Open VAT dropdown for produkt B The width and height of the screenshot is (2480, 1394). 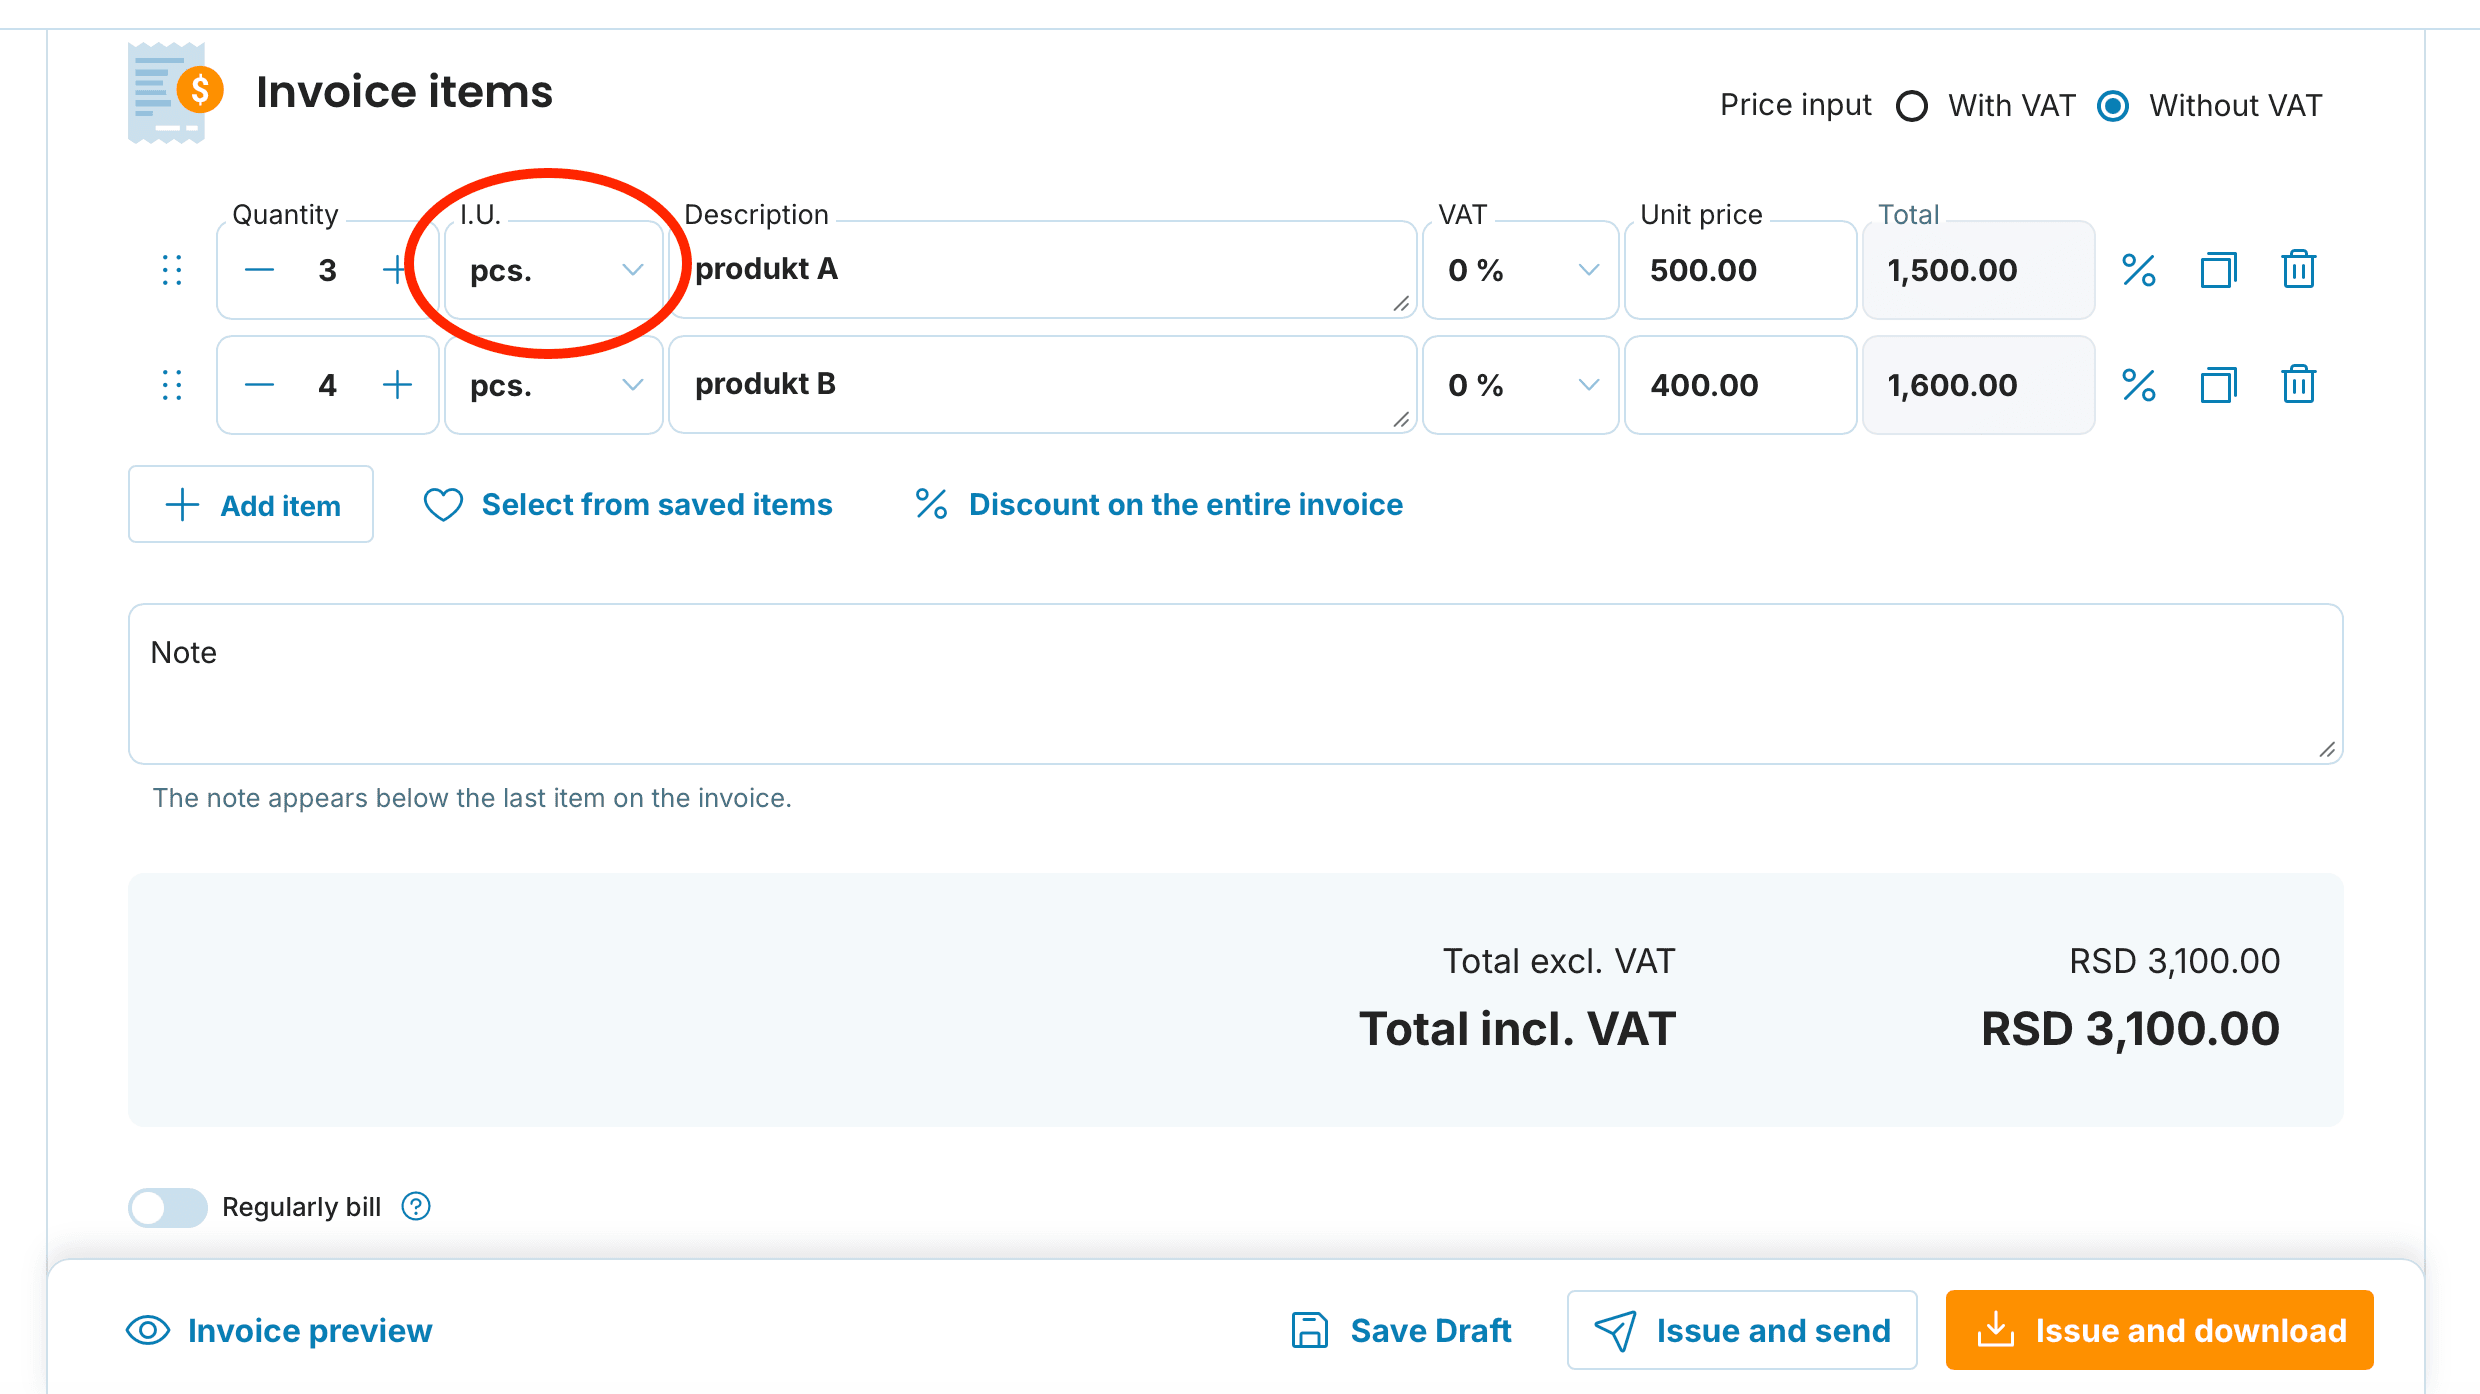(x=1520, y=385)
